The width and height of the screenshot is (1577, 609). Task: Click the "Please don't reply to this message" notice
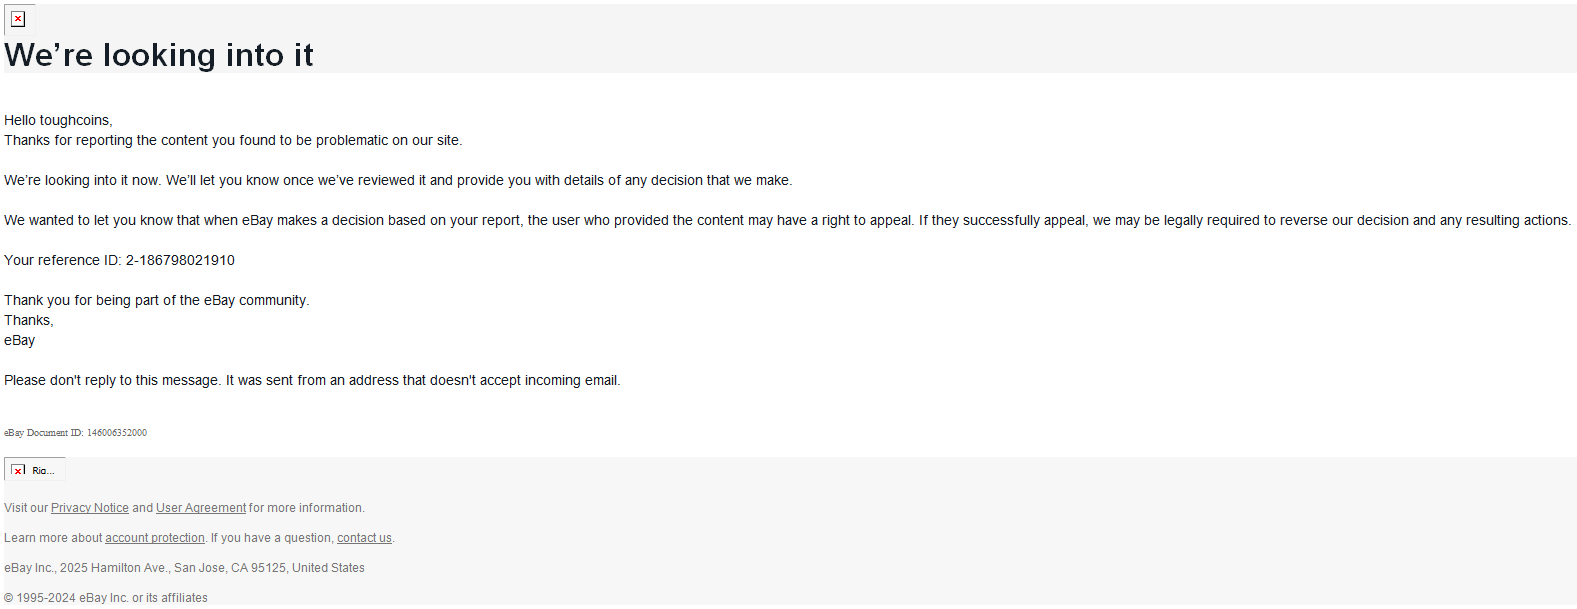point(312,380)
